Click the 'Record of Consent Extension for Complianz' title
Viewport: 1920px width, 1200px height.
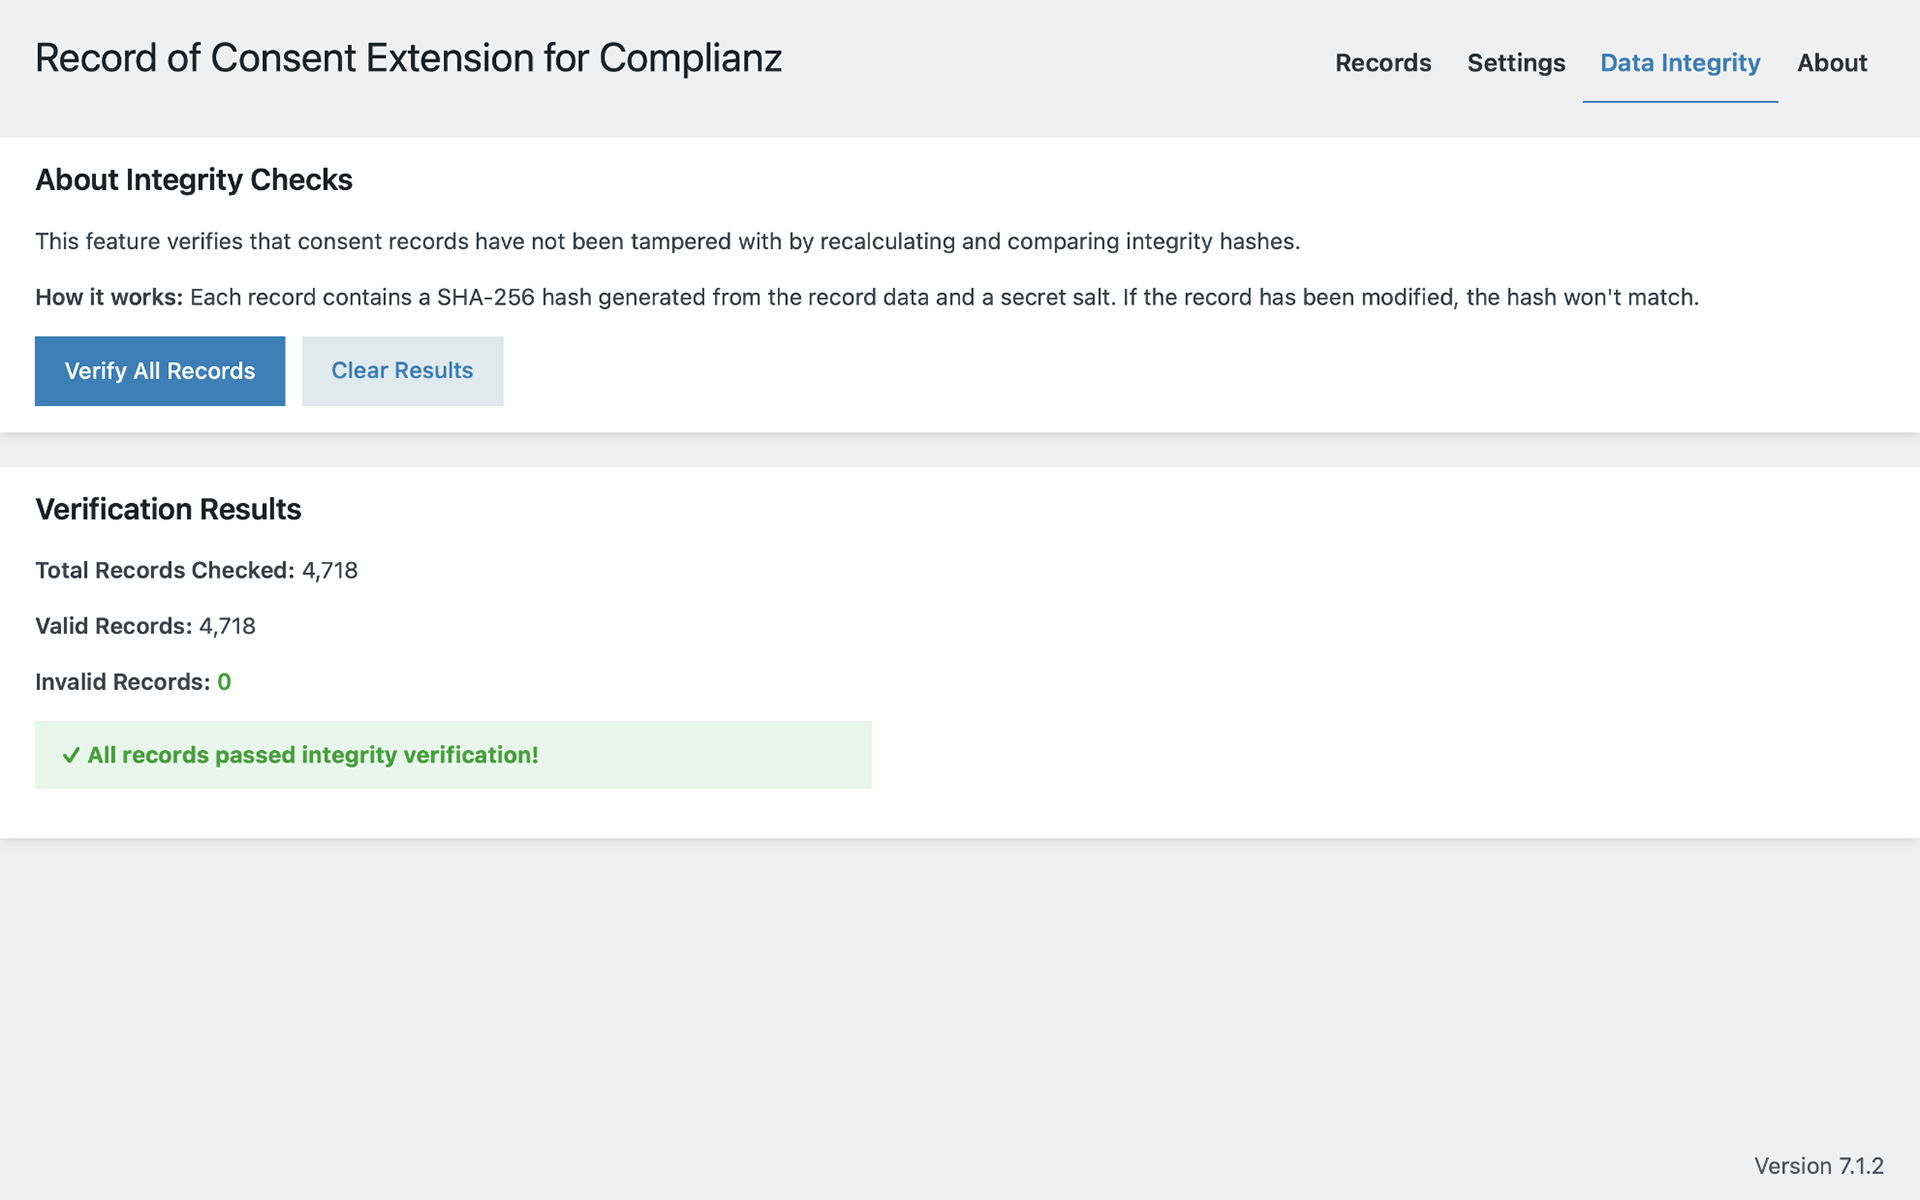click(408, 58)
